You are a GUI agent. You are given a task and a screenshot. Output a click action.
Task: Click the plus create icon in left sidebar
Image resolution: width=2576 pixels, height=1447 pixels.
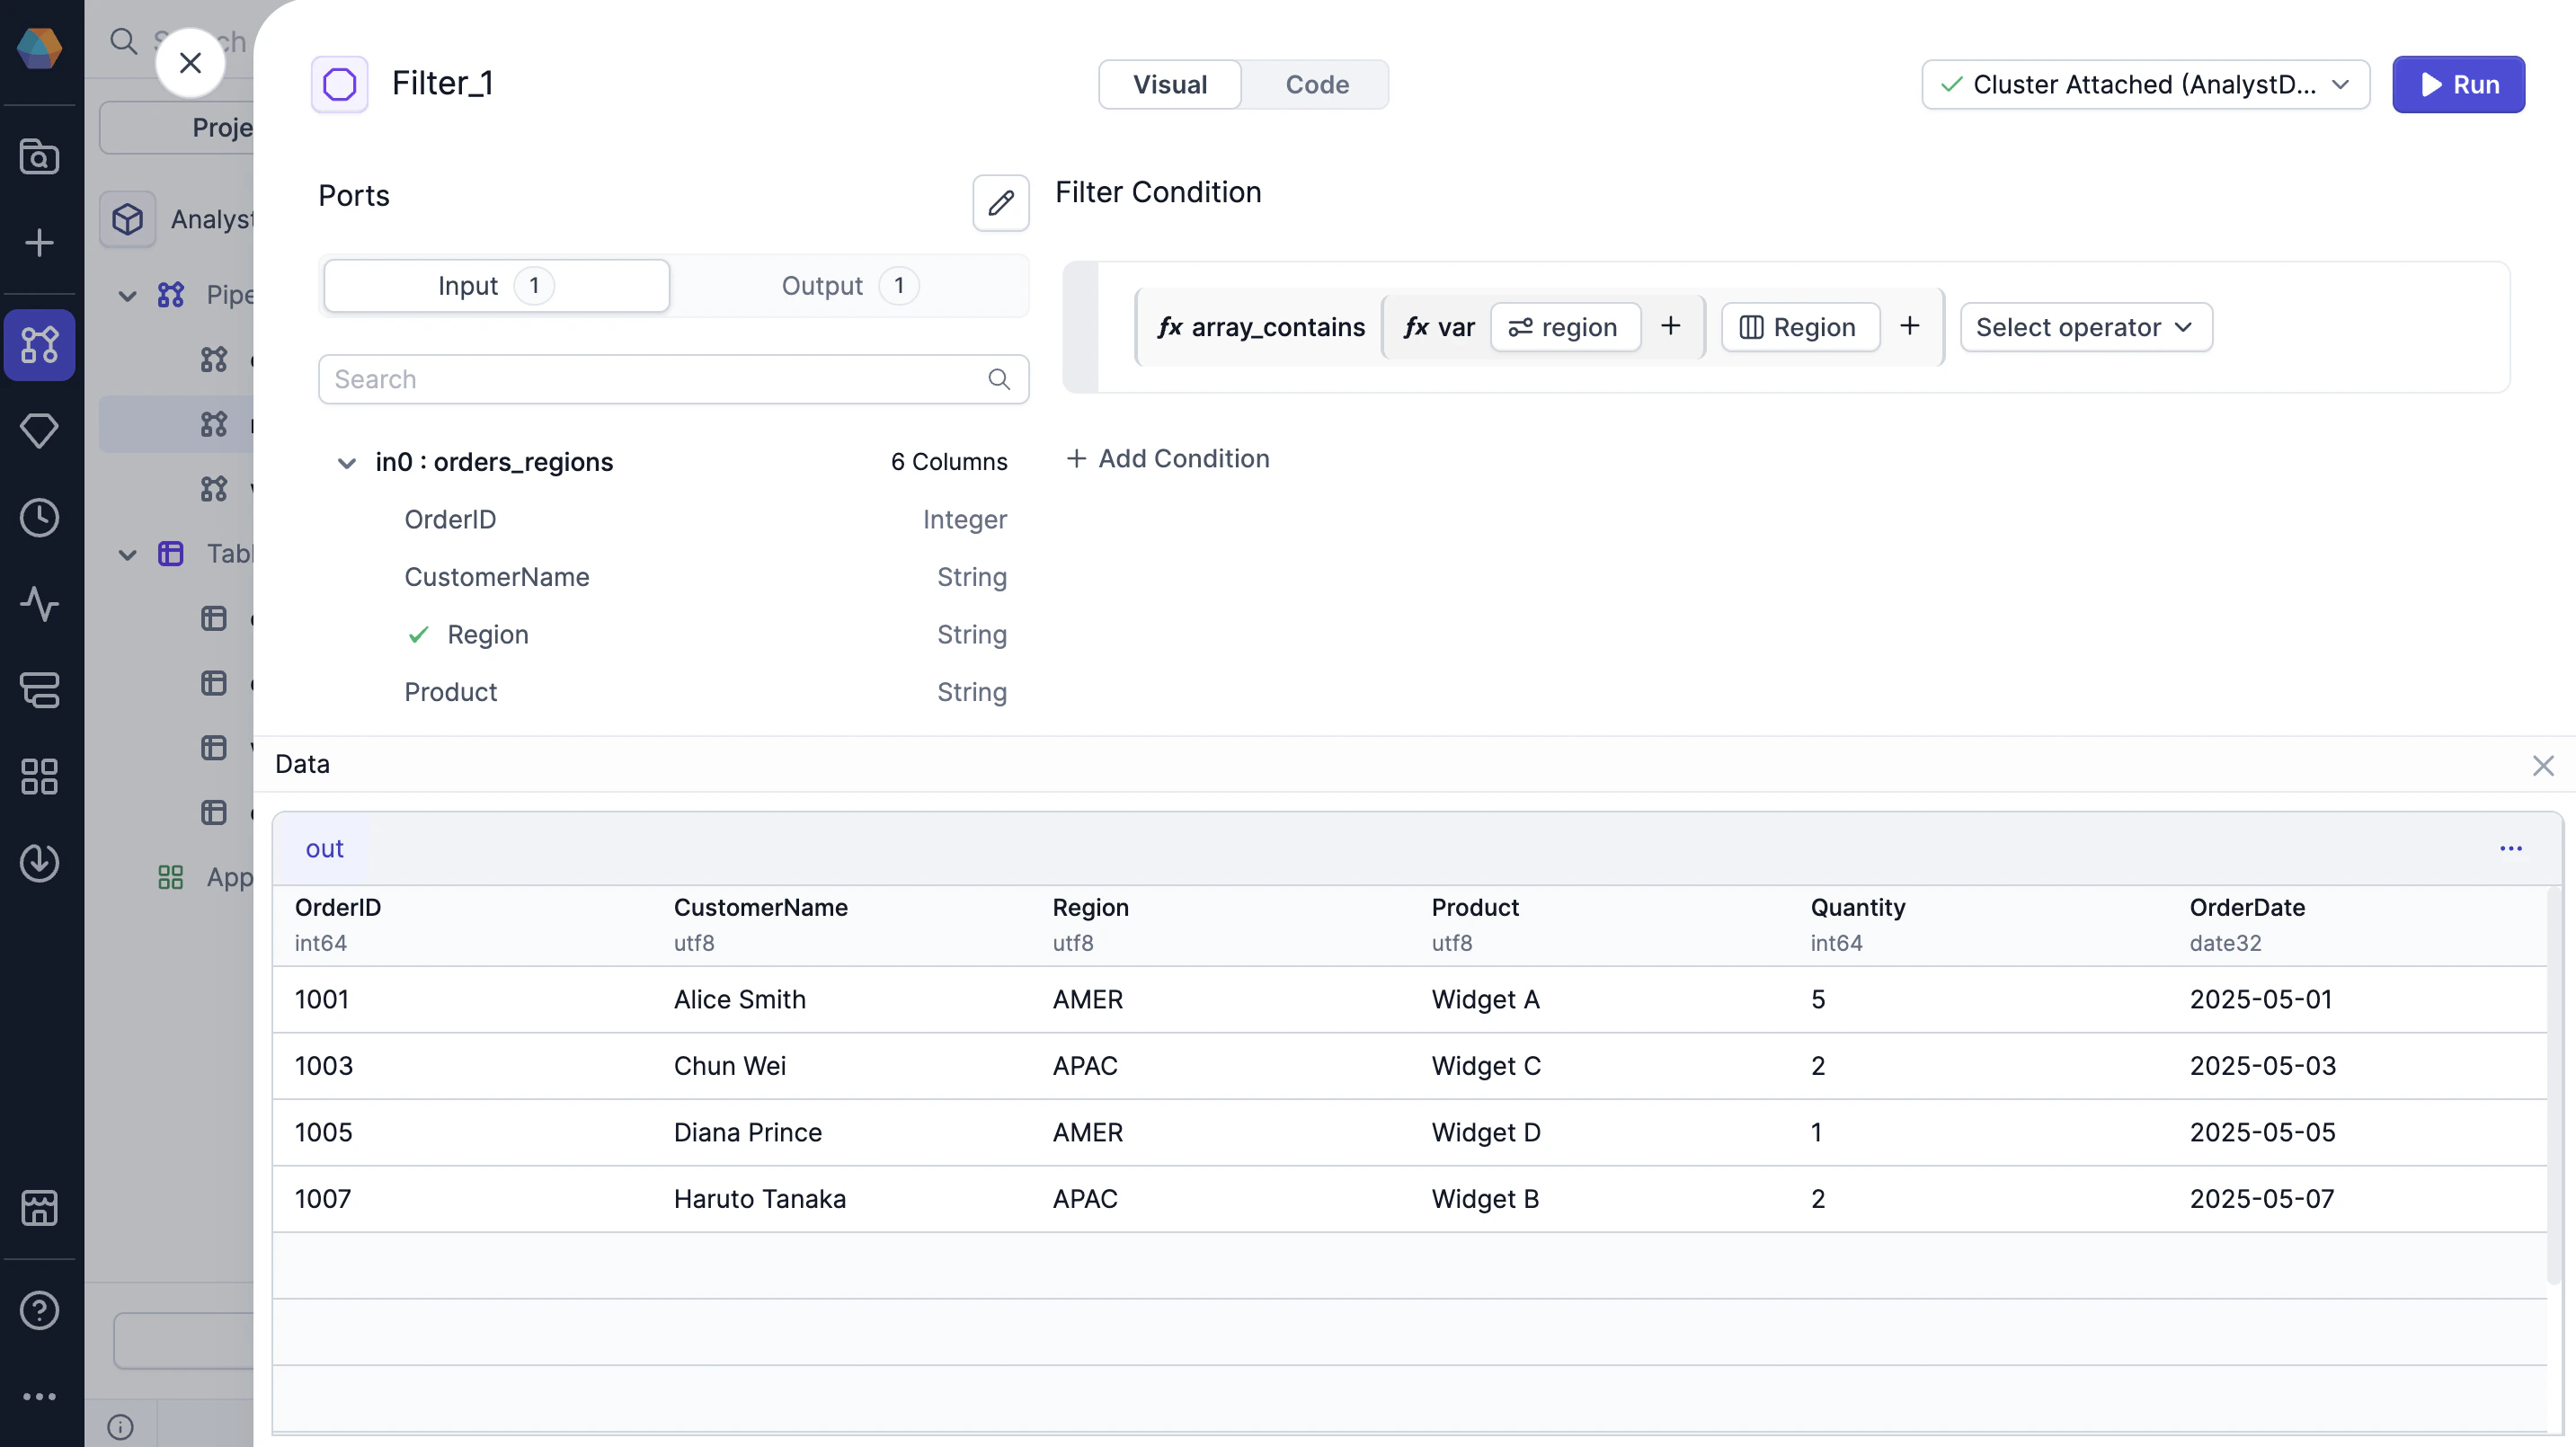coord(39,243)
